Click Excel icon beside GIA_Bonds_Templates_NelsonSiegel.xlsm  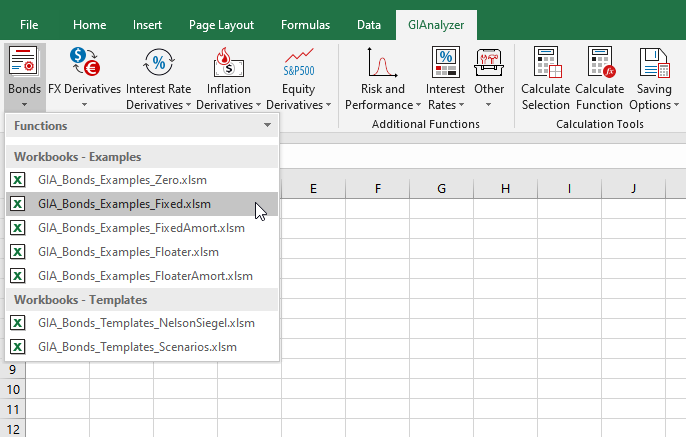click(18, 323)
